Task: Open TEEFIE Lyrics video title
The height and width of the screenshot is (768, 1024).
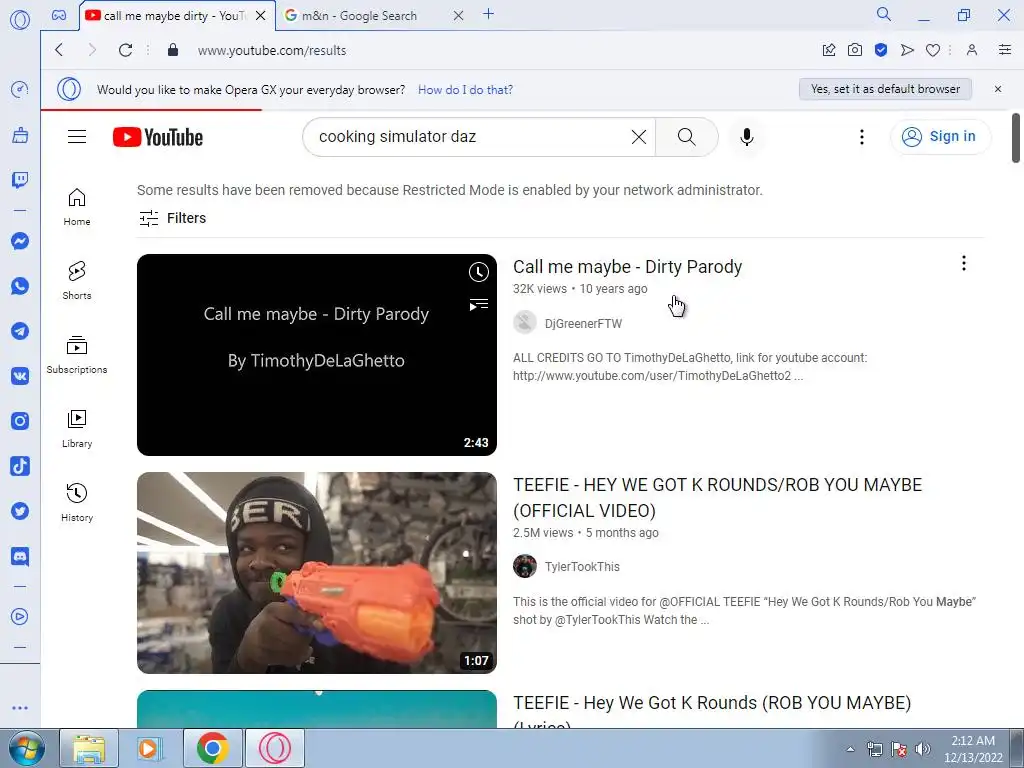Action: [712, 709]
